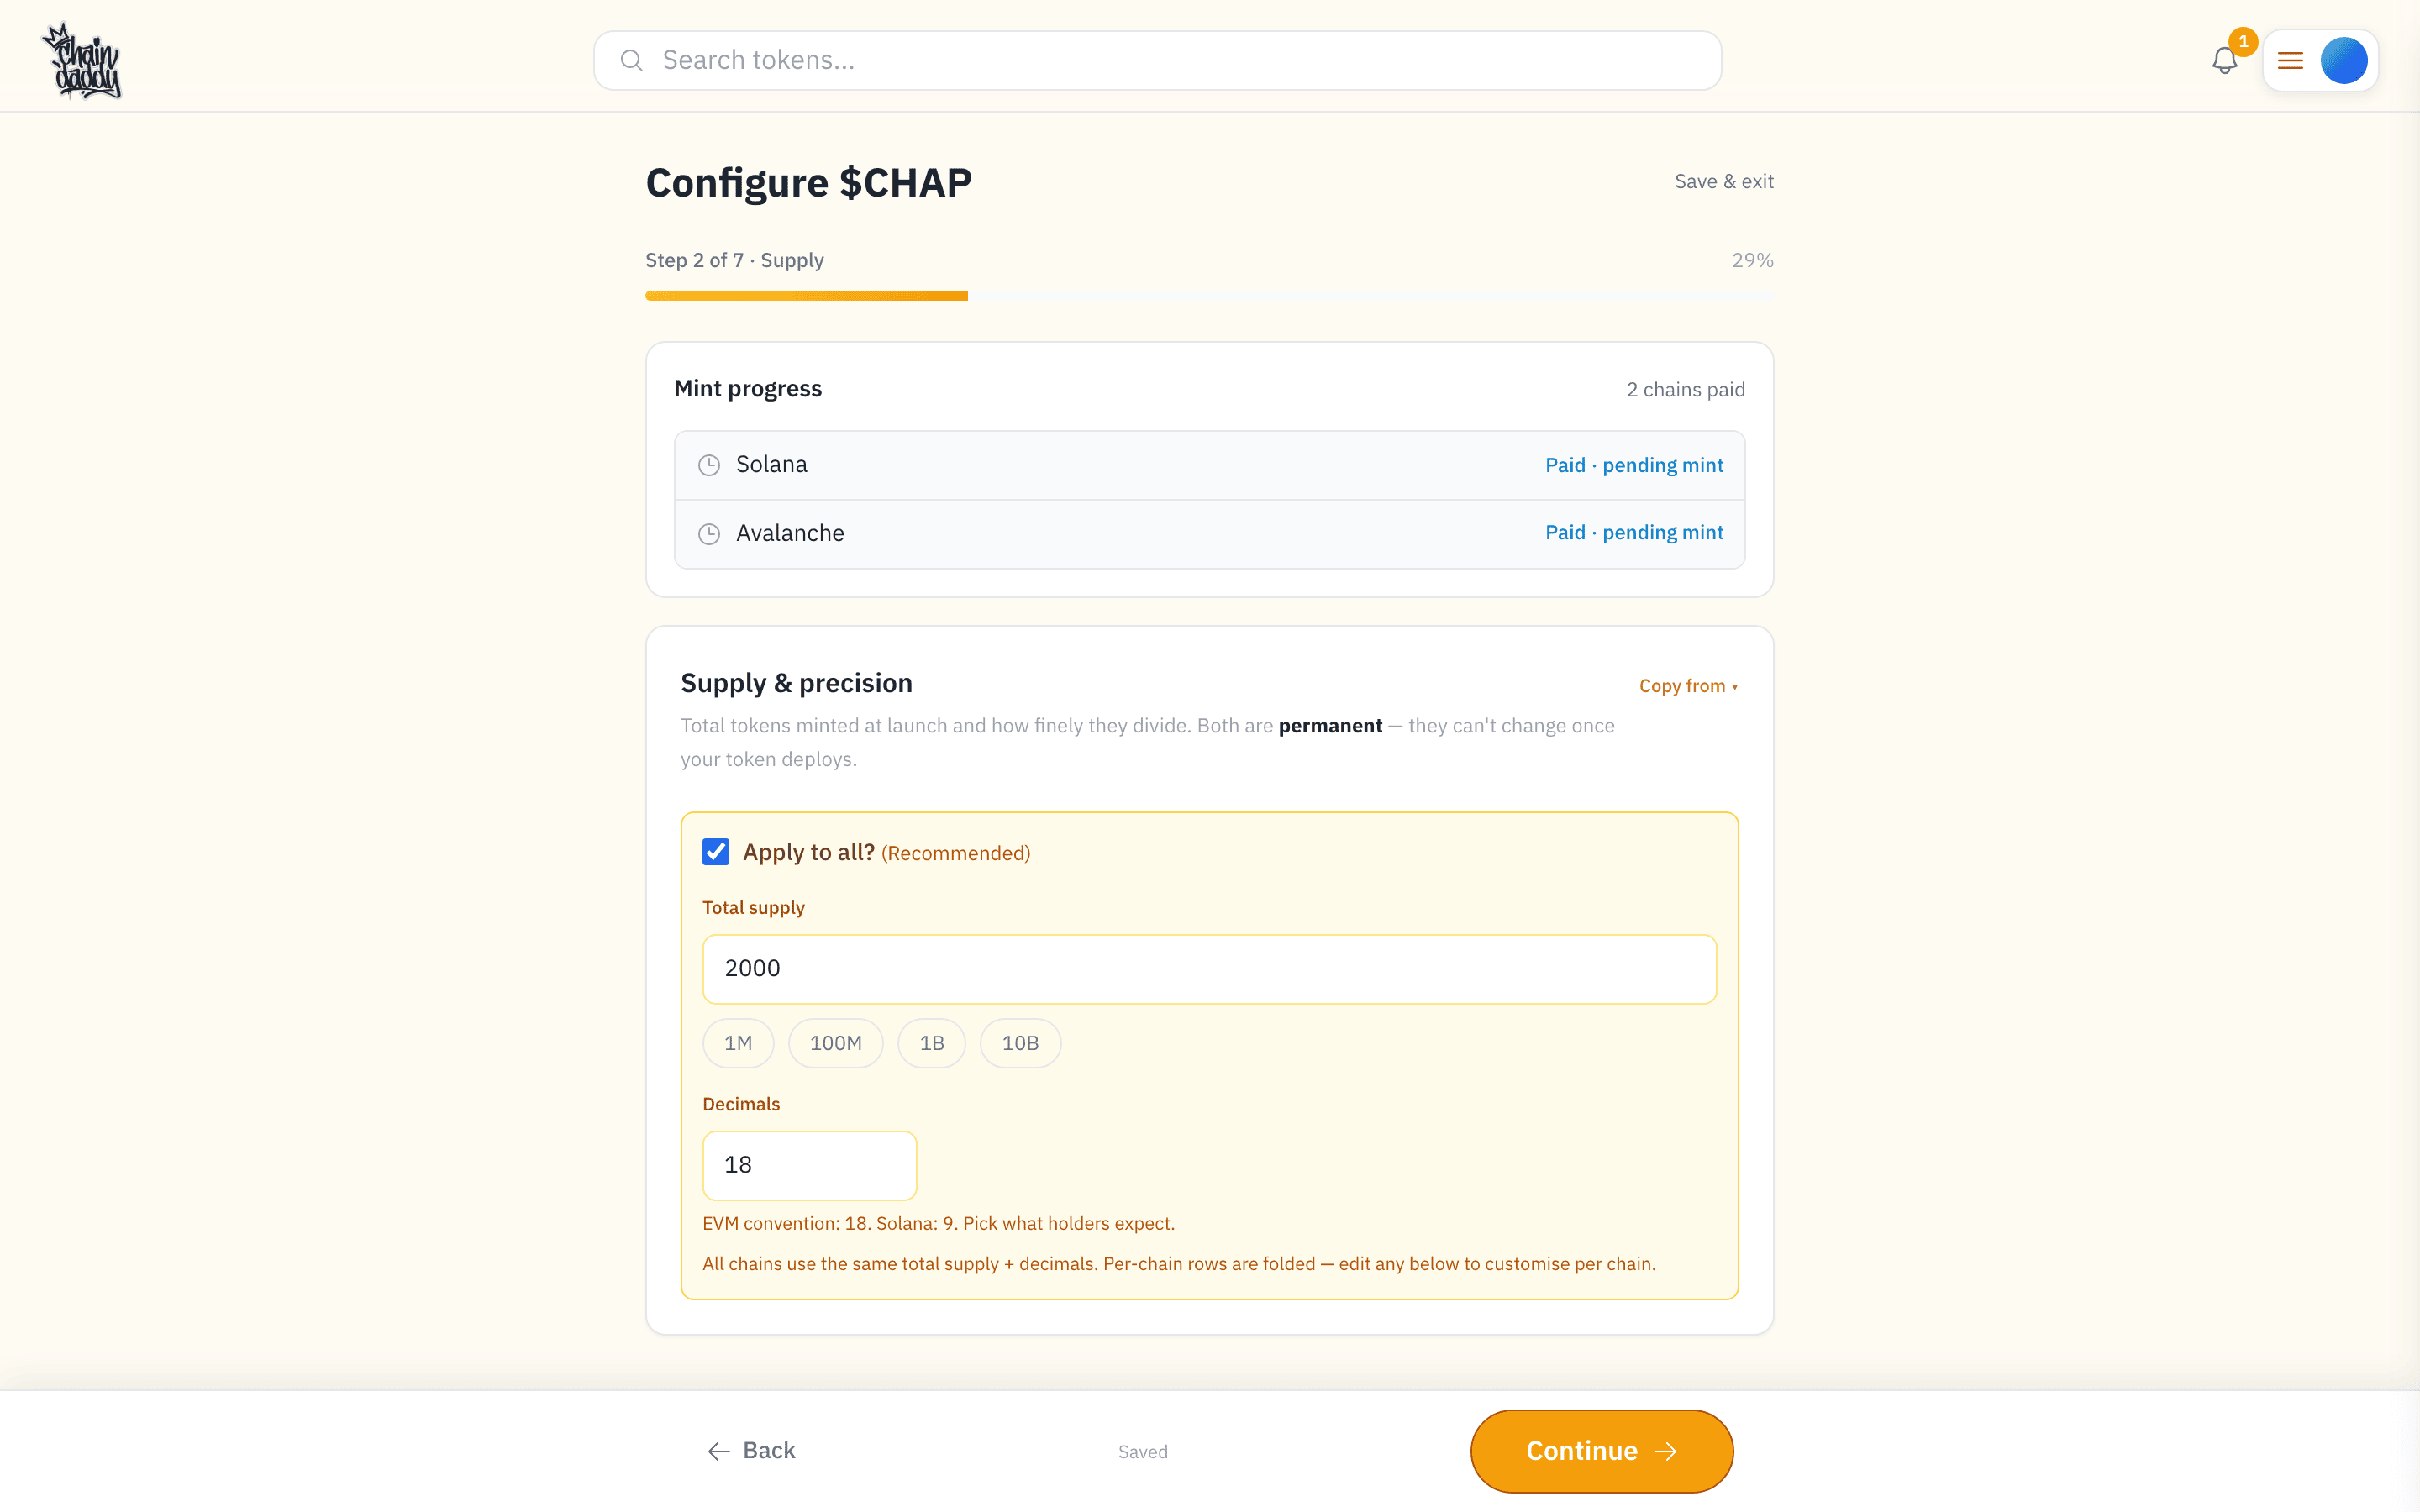The height and width of the screenshot is (1512, 2420).
Task: Select the 1M supply preset
Action: tap(738, 1043)
